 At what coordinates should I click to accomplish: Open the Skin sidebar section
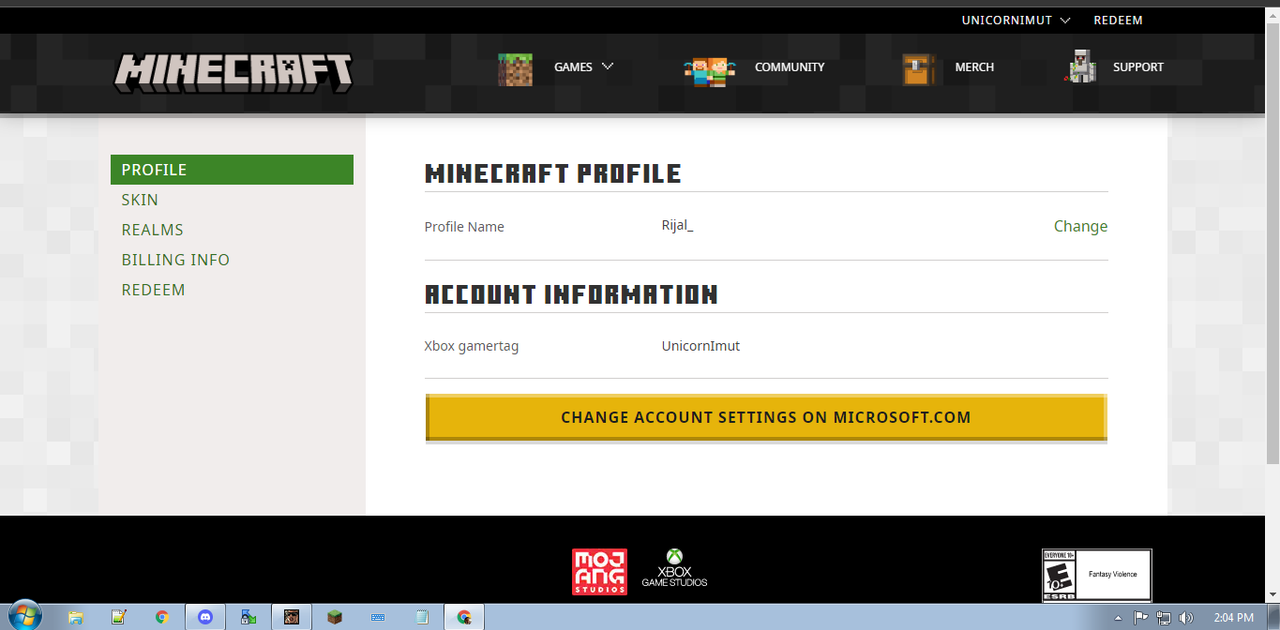click(140, 200)
